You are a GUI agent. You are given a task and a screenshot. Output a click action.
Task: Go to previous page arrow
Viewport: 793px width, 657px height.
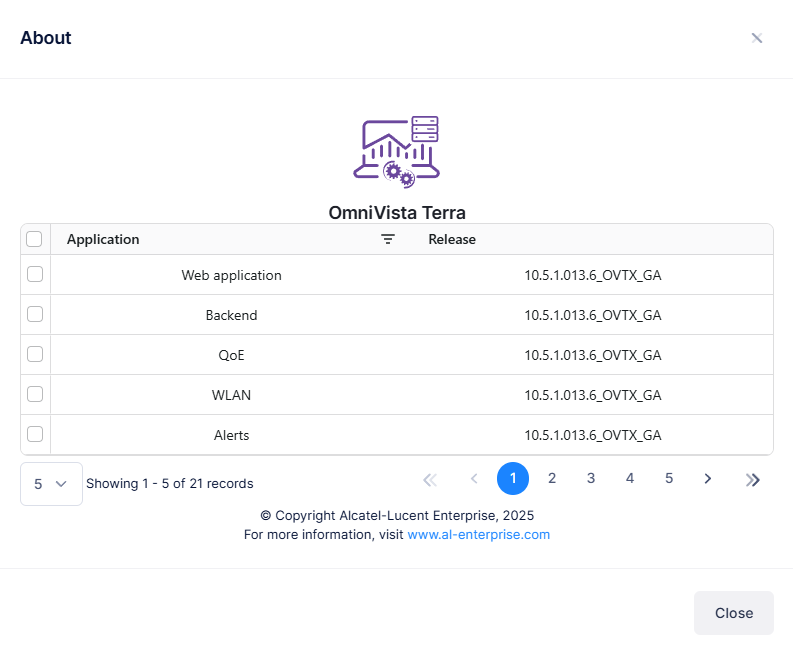click(474, 479)
